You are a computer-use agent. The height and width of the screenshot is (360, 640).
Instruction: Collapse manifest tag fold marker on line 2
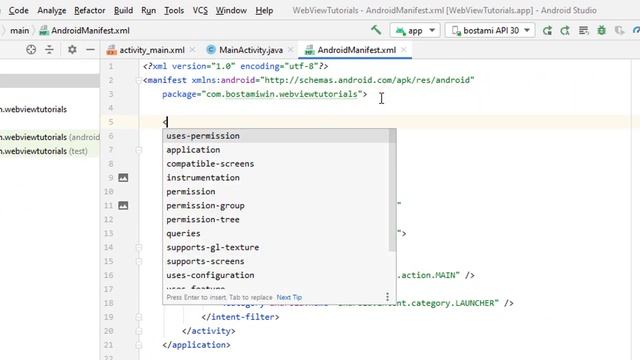(139, 80)
